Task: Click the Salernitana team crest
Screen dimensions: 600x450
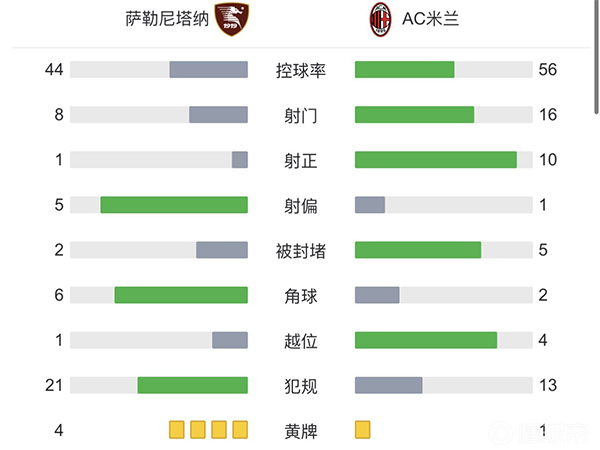Action: pyautogui.click(x=232, y=19)
